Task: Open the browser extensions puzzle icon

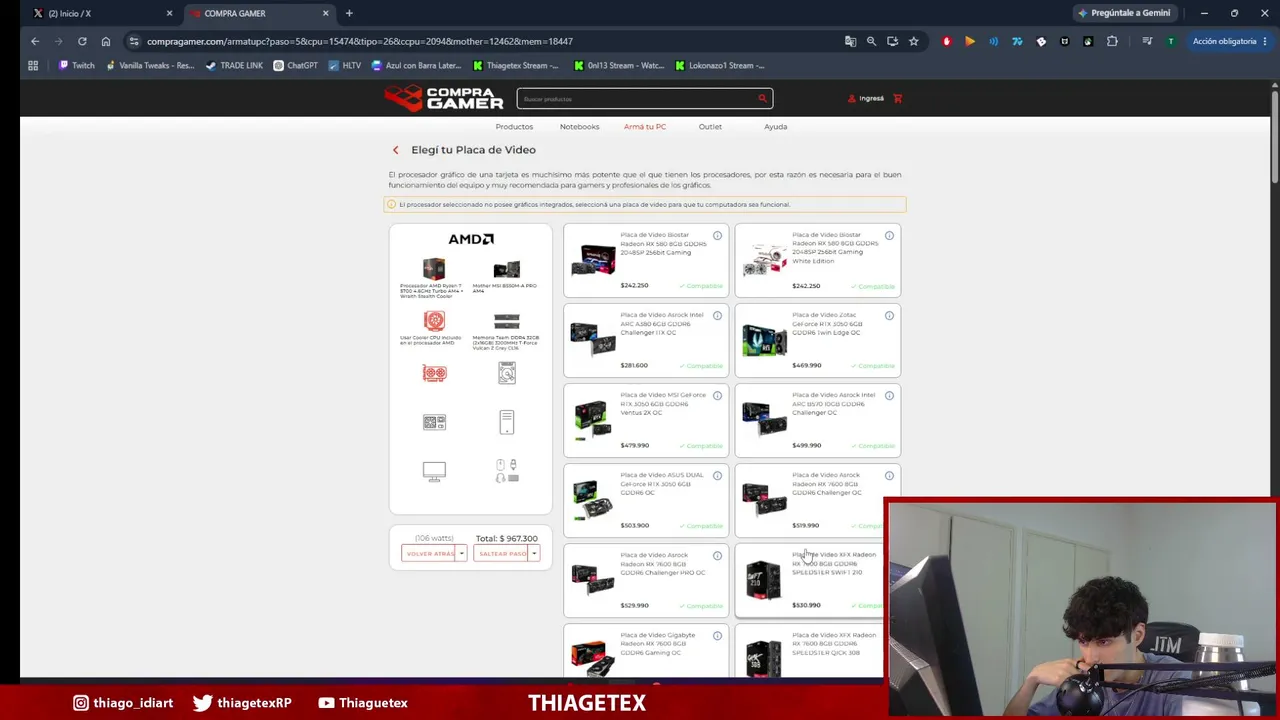Action: coord(1112,41)
